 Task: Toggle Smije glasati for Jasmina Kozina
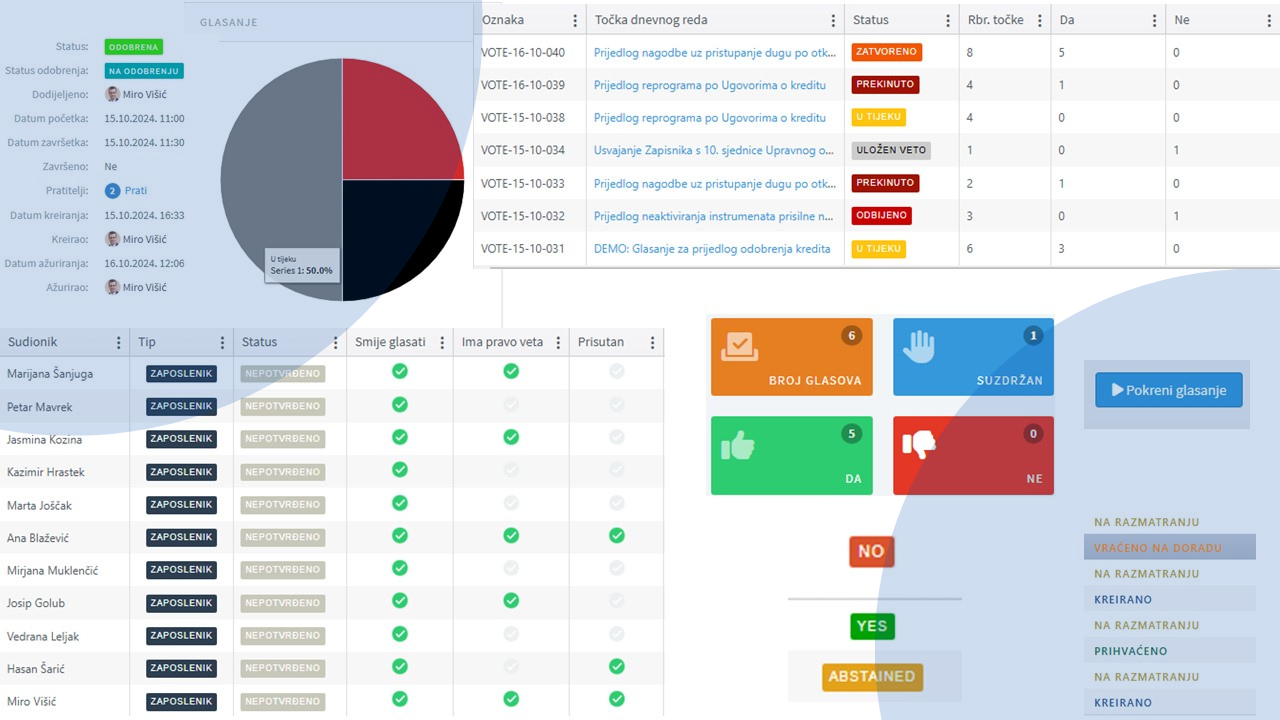[400, 437]
